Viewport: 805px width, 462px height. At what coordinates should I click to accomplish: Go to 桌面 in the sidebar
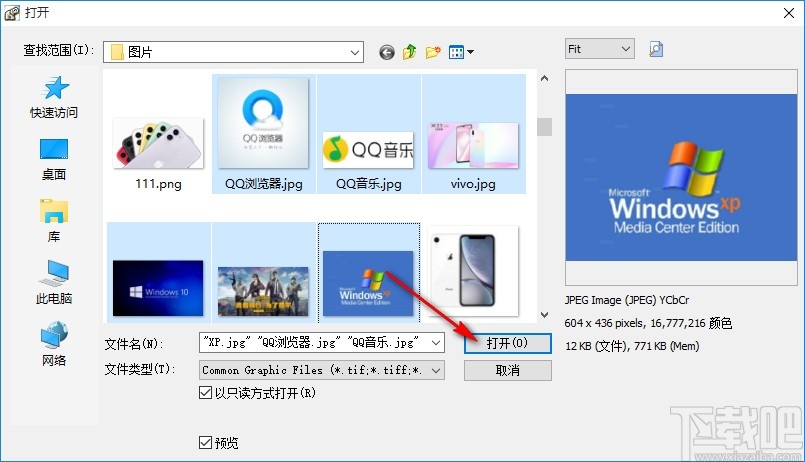tap(54, 160)
